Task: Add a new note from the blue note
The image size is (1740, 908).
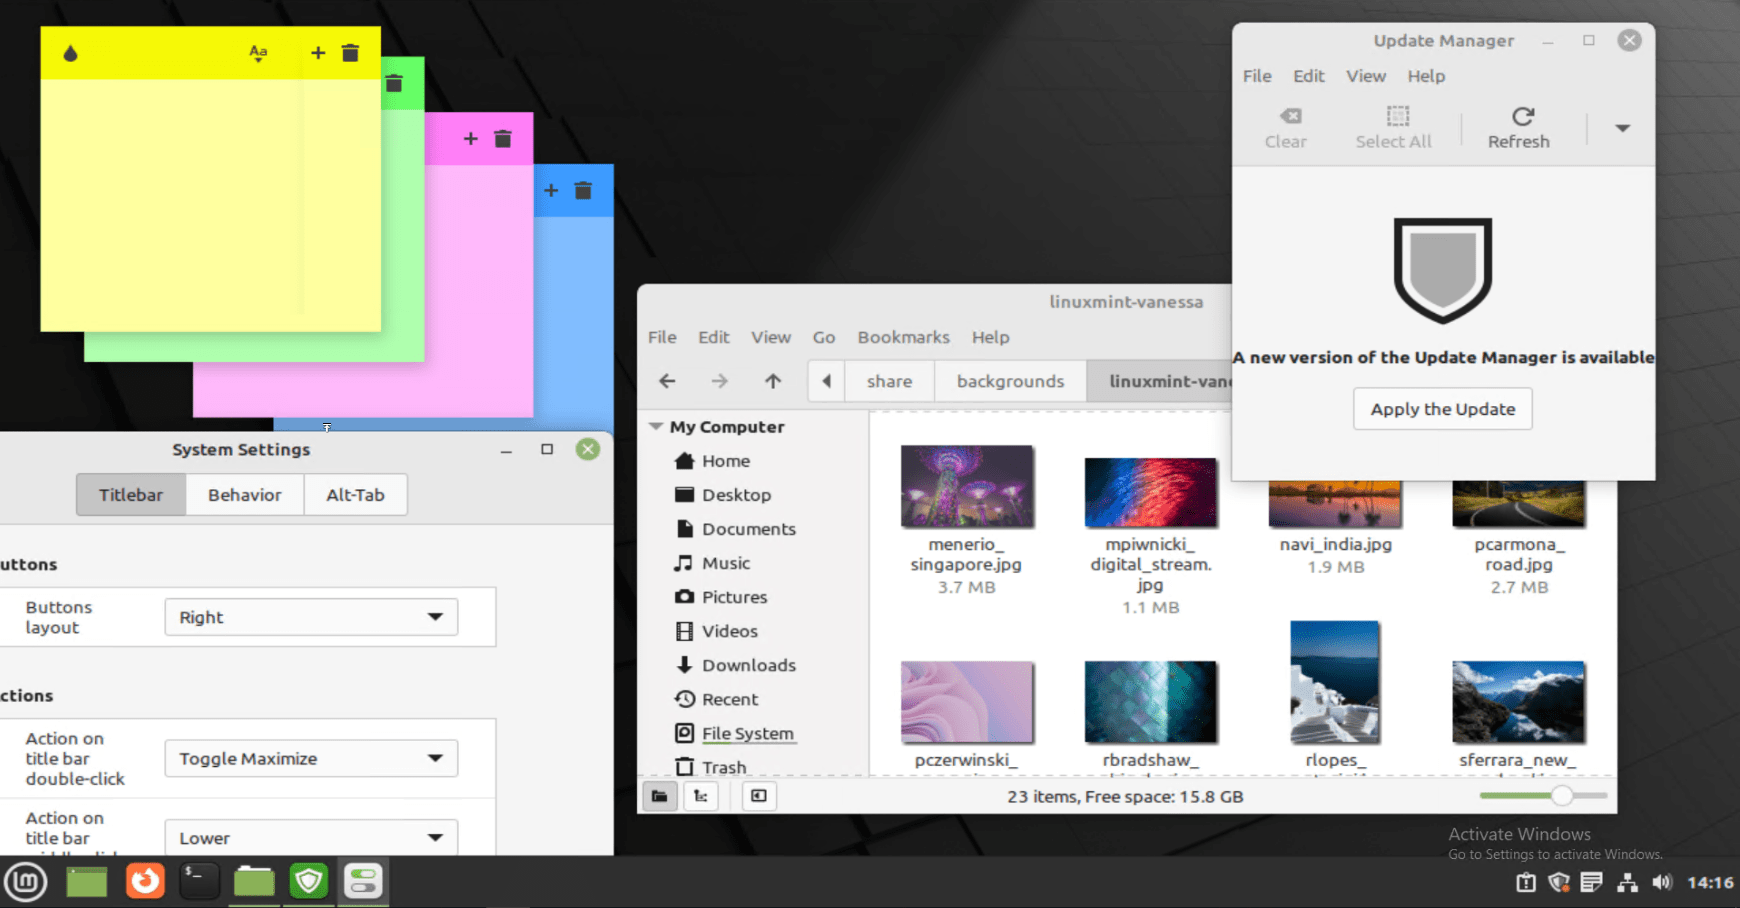Action: (550, 191)
